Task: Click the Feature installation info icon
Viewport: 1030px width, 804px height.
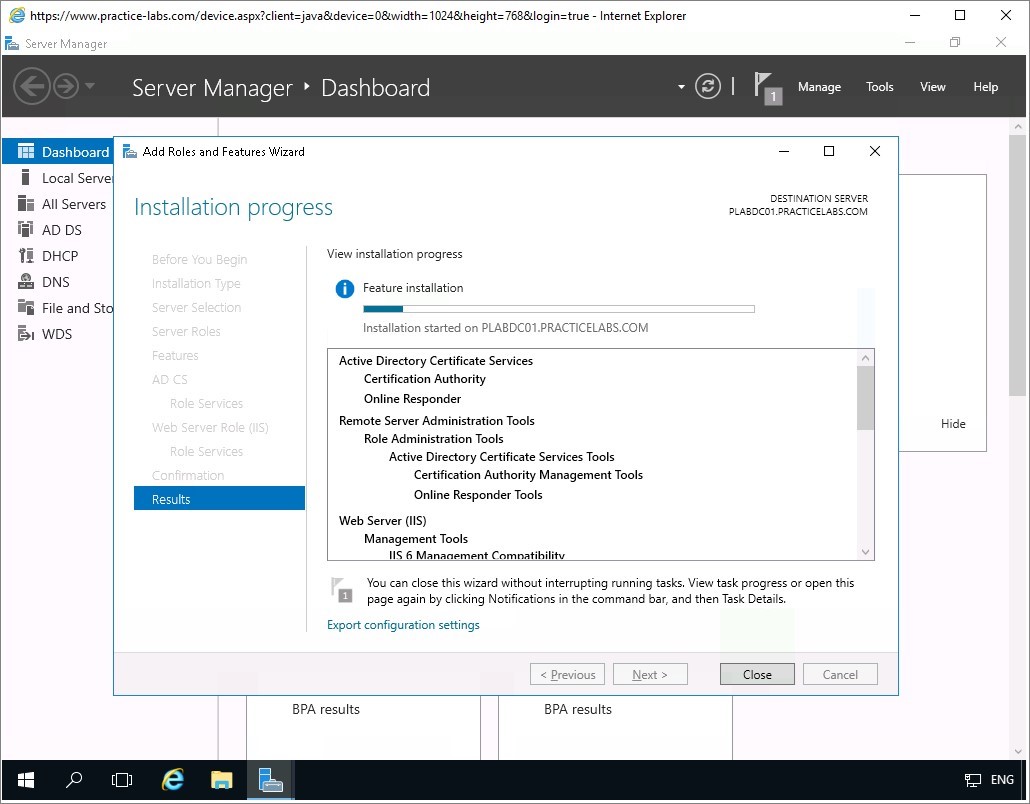Action: [x=345, y=288]
